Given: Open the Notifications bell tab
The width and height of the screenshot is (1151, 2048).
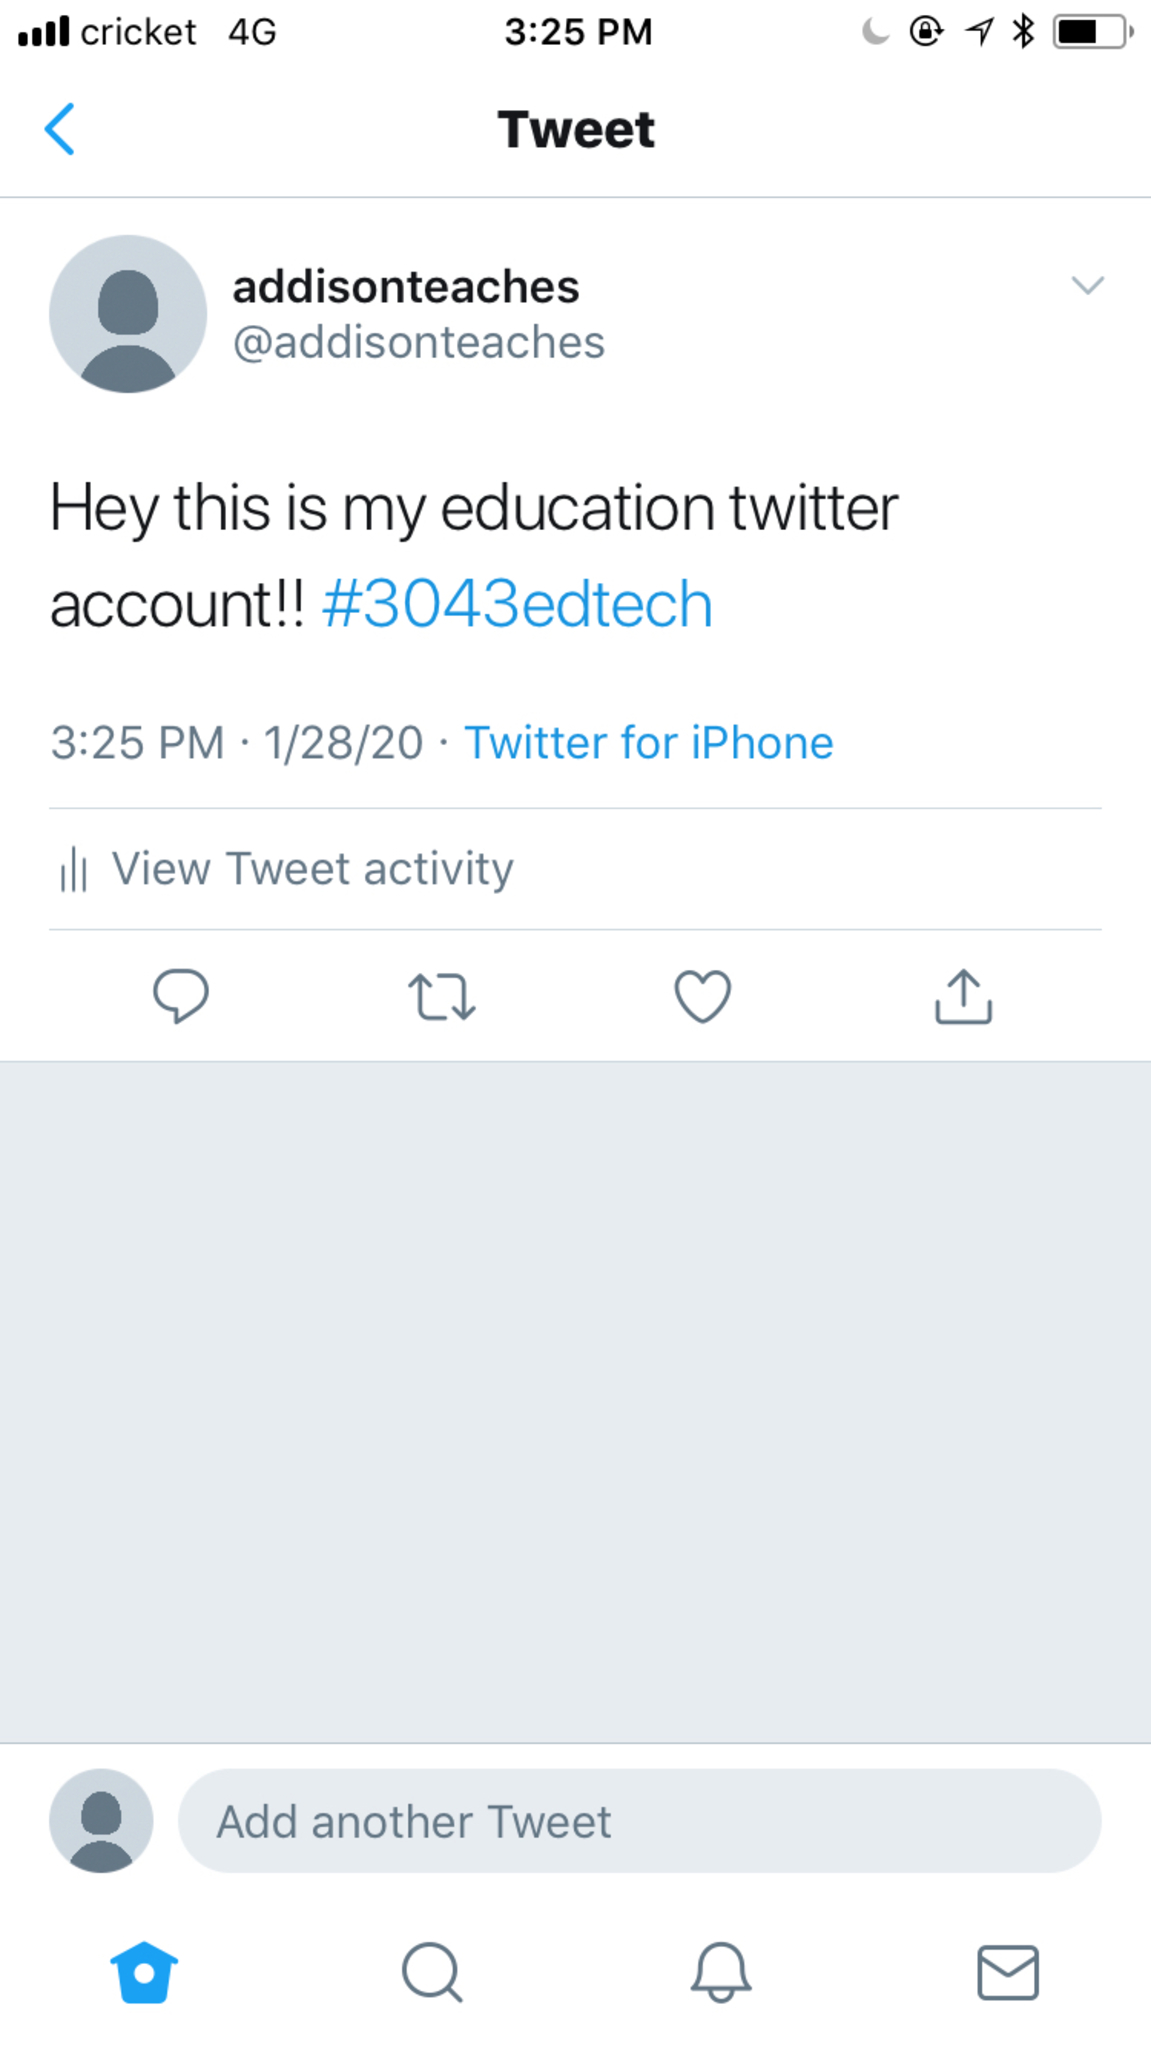Looking at the screenshot, I should 720,1973.
